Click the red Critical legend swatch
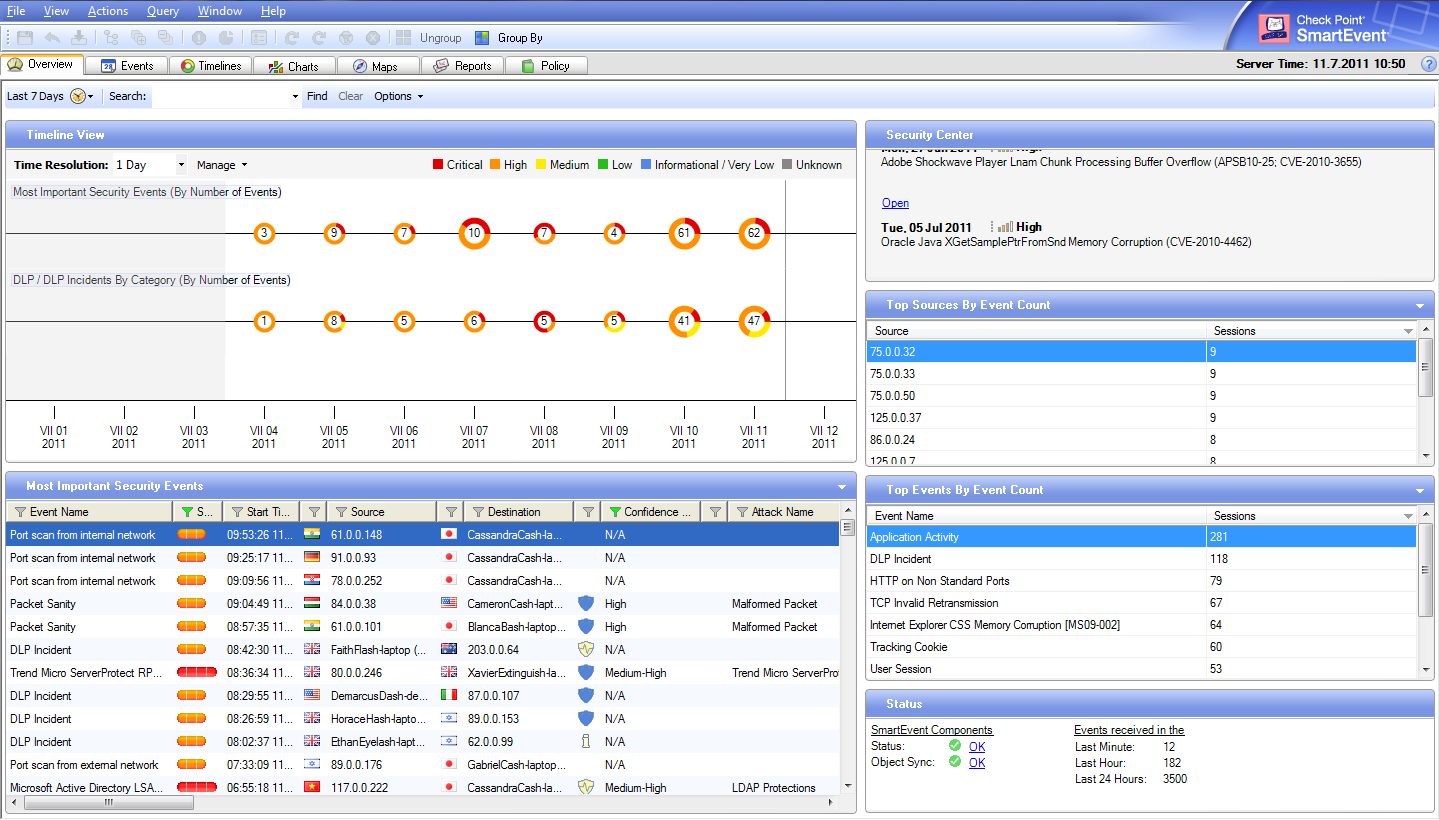The image size is (1439, 820). 438,165
